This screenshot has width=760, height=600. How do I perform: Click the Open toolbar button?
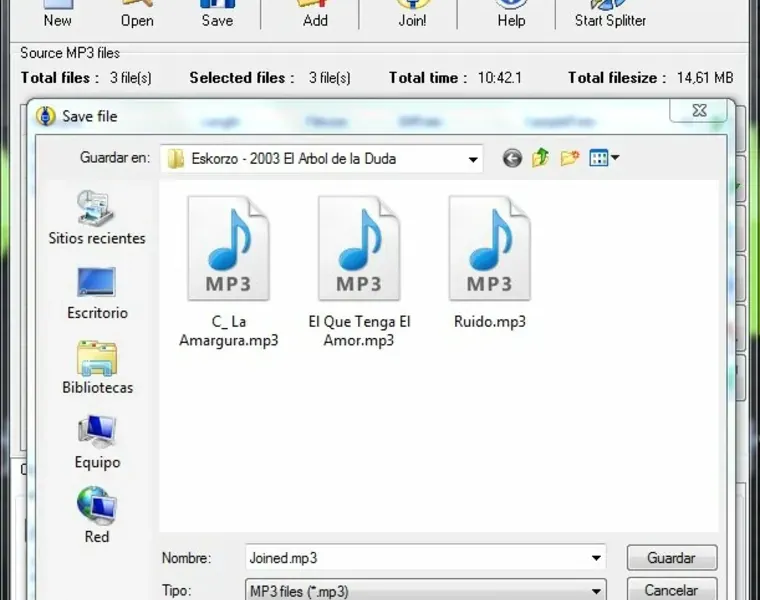click(137, 14)
